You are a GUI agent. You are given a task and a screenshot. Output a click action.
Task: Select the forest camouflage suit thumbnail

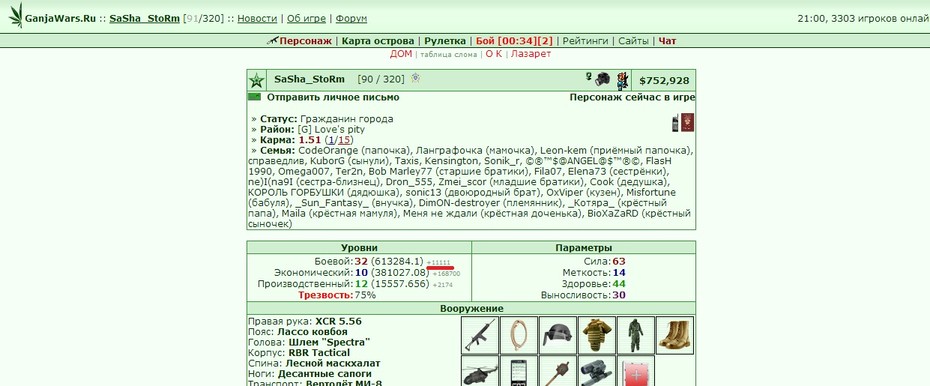[635, 335]
